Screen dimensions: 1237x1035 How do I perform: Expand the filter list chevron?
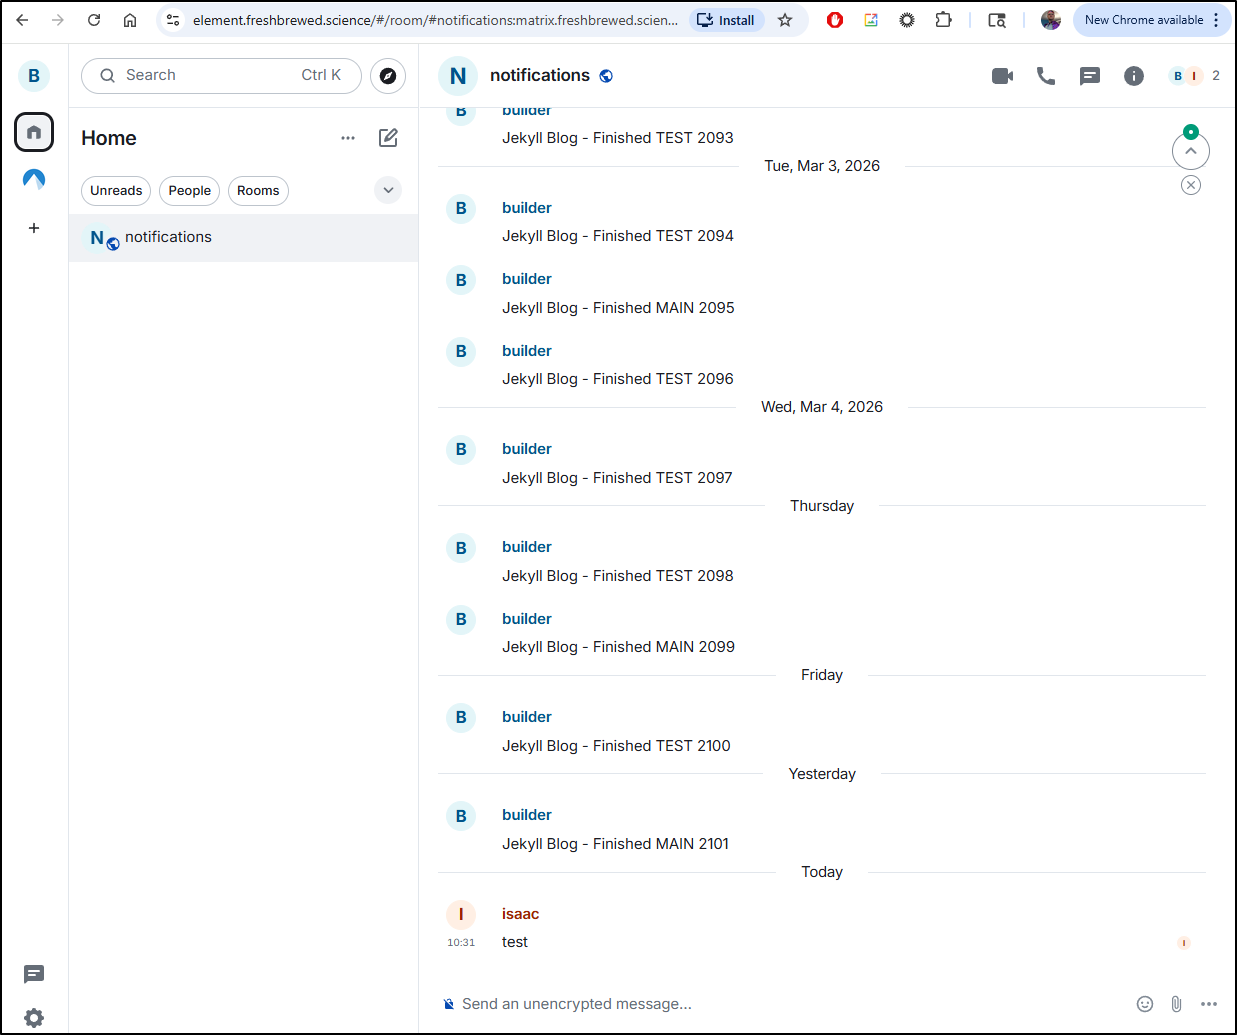(x=388, y=190)
